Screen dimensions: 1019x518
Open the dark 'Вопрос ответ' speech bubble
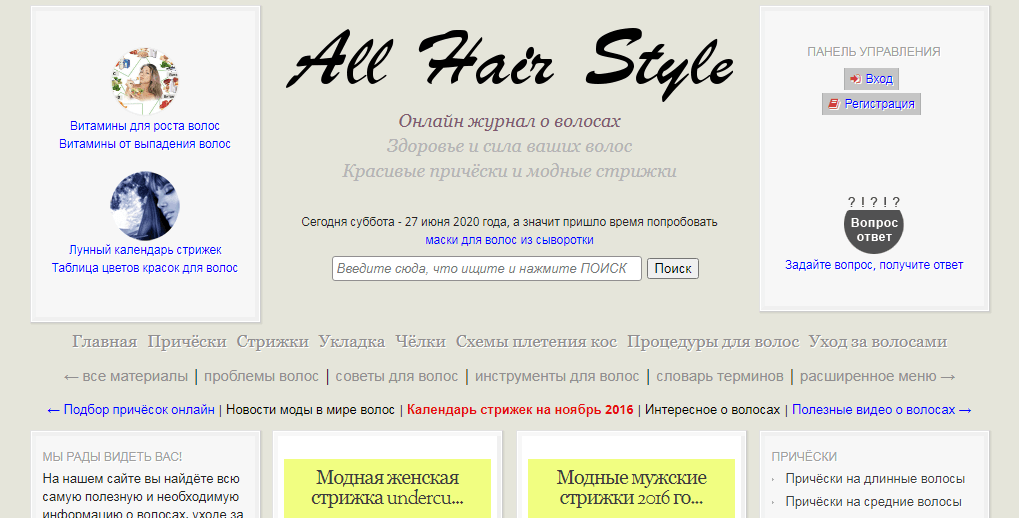874,229
